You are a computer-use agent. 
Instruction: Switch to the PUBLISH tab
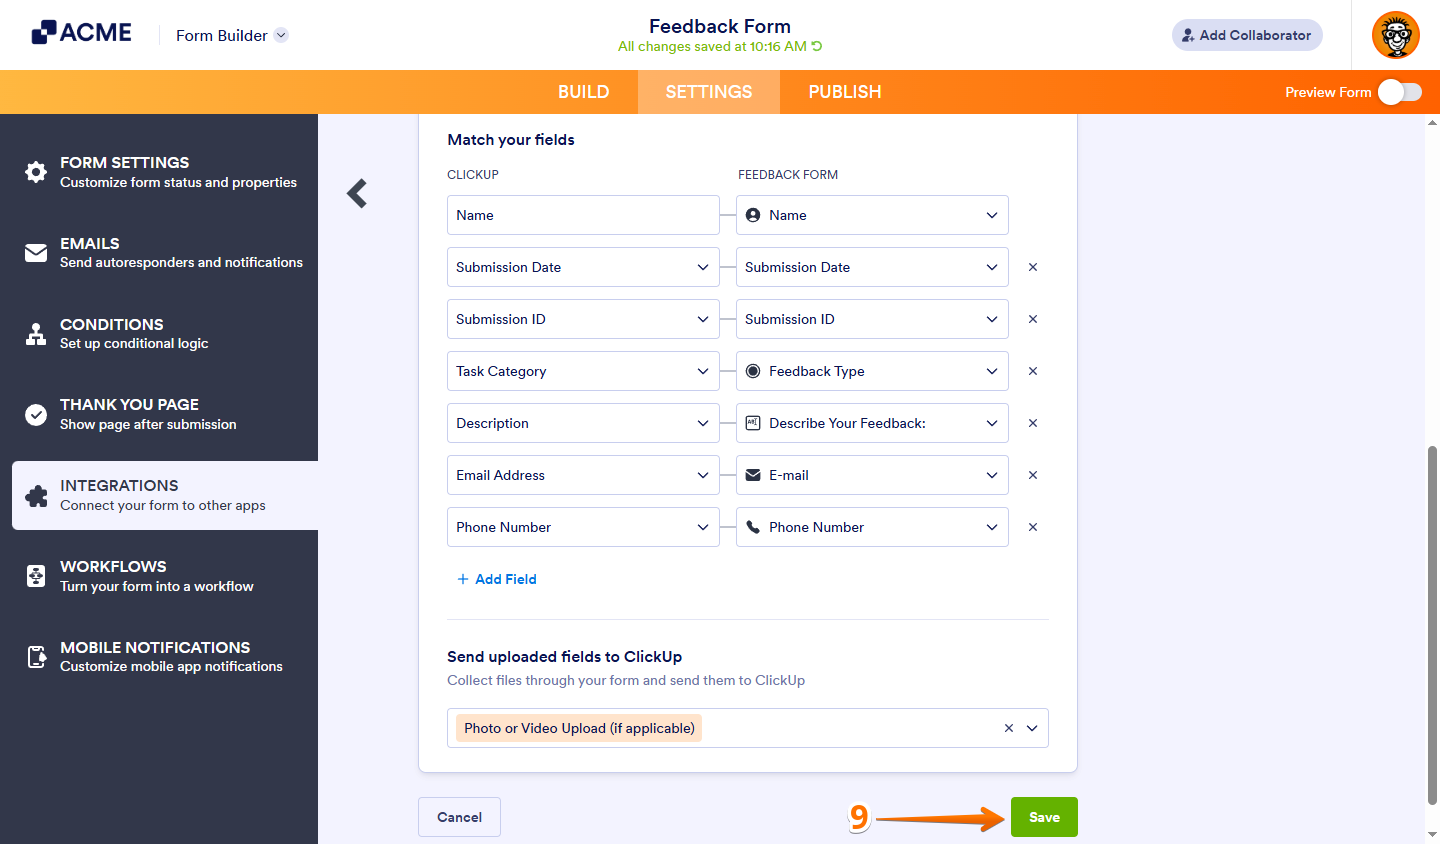point(844,91)
